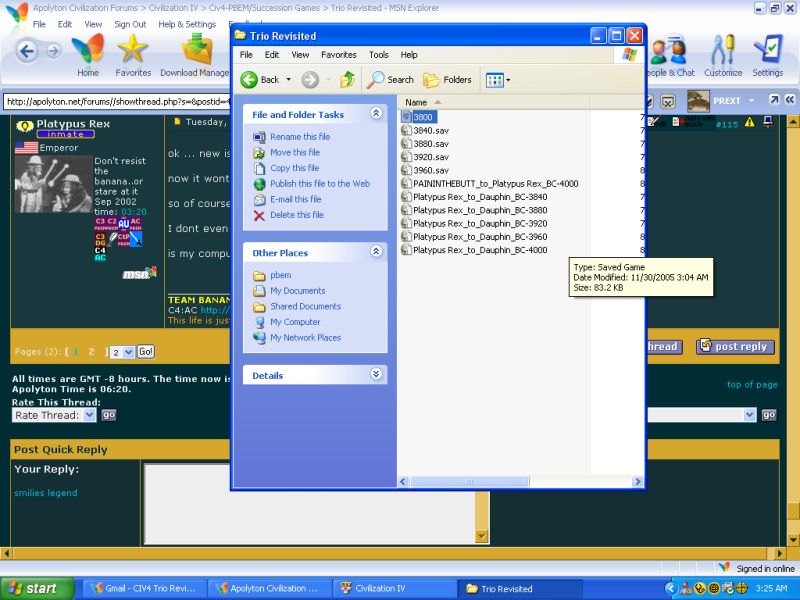Click the Up folder icon

coord(347,80)
